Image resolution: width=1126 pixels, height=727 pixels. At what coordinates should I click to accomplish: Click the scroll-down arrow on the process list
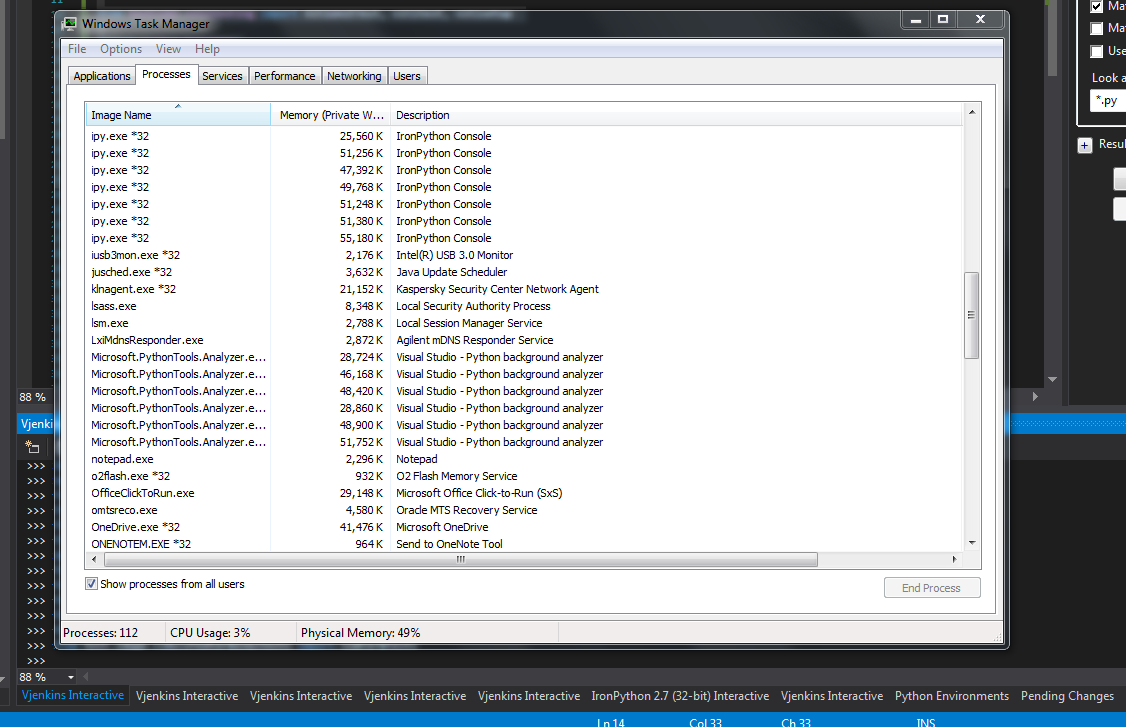pos(971,541)
